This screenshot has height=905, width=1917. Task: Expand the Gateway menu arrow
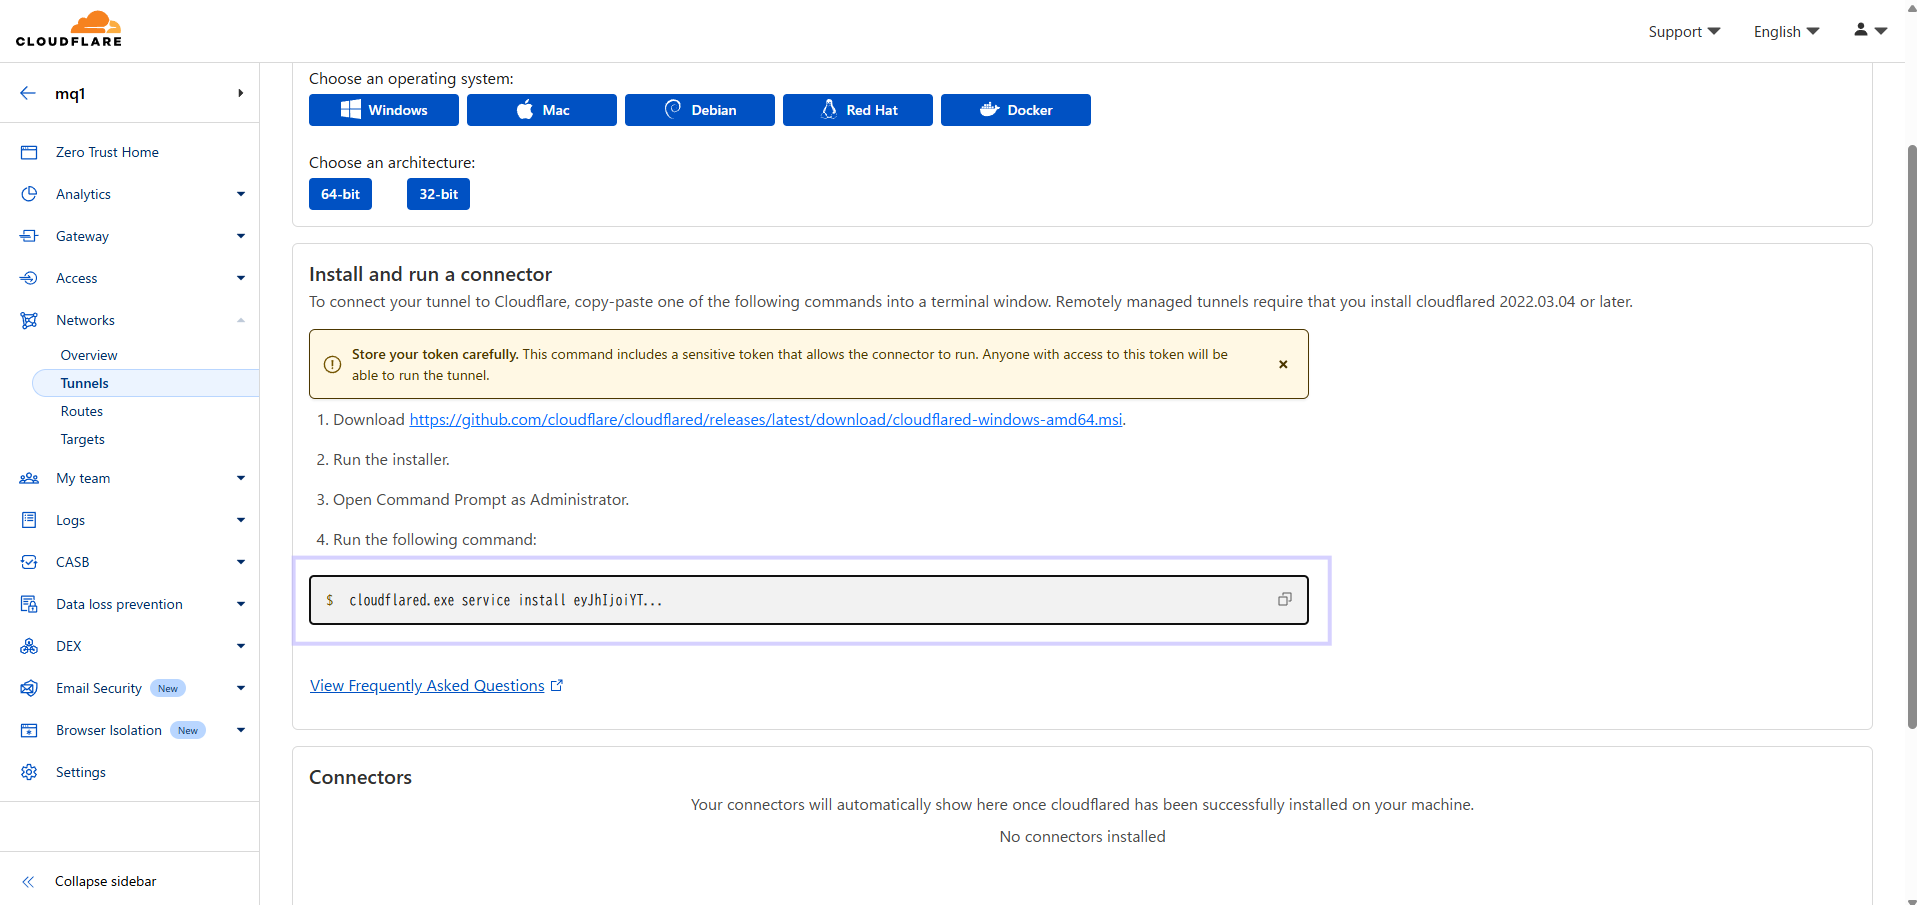tap(241, 236)
